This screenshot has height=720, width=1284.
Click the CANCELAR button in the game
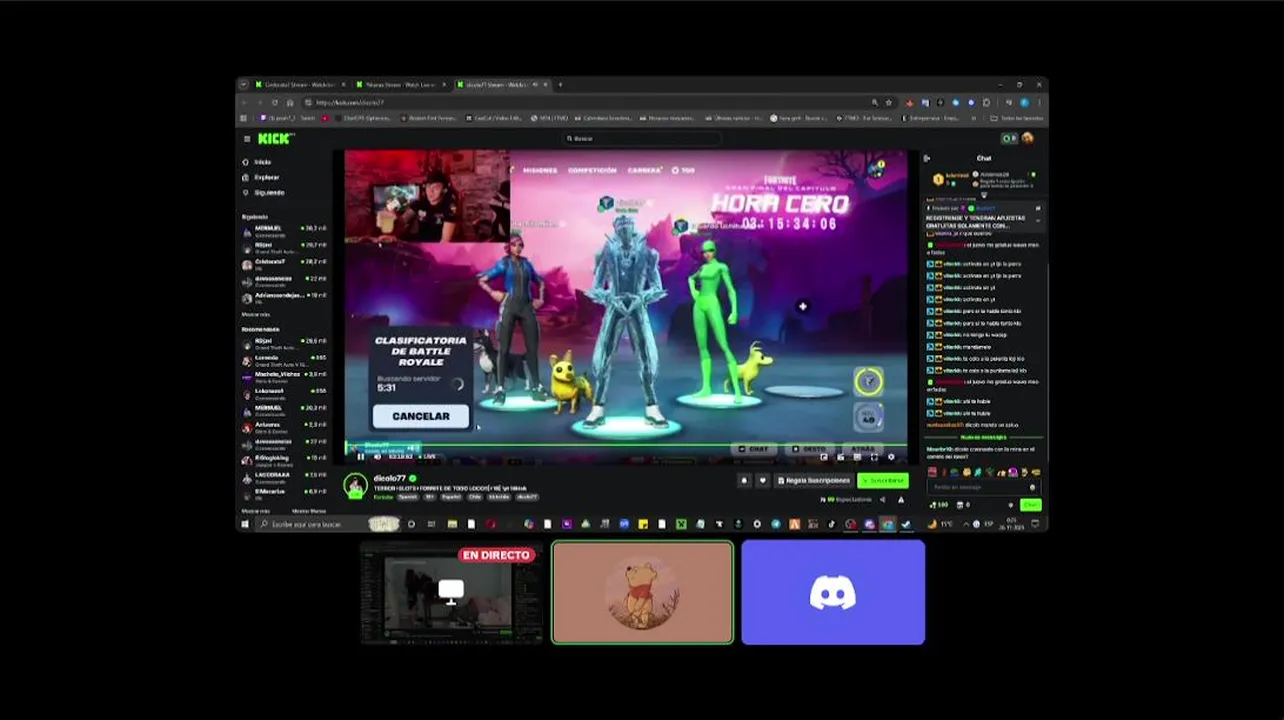(x=421, y=416)
